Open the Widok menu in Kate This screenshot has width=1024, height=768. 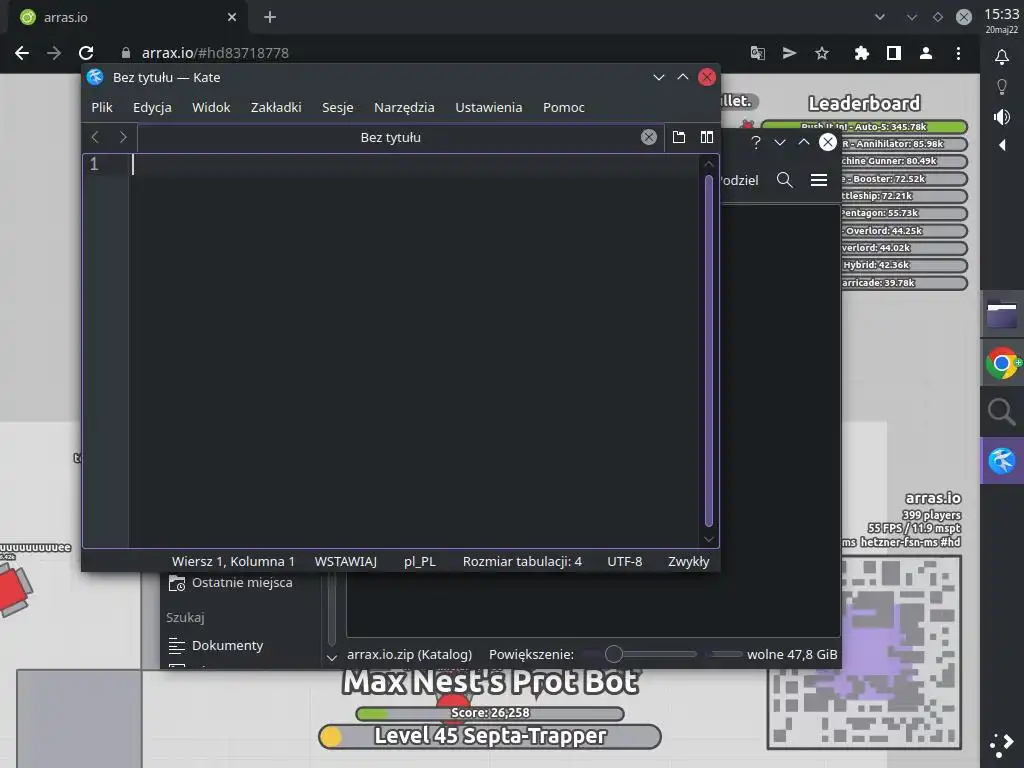211,108
